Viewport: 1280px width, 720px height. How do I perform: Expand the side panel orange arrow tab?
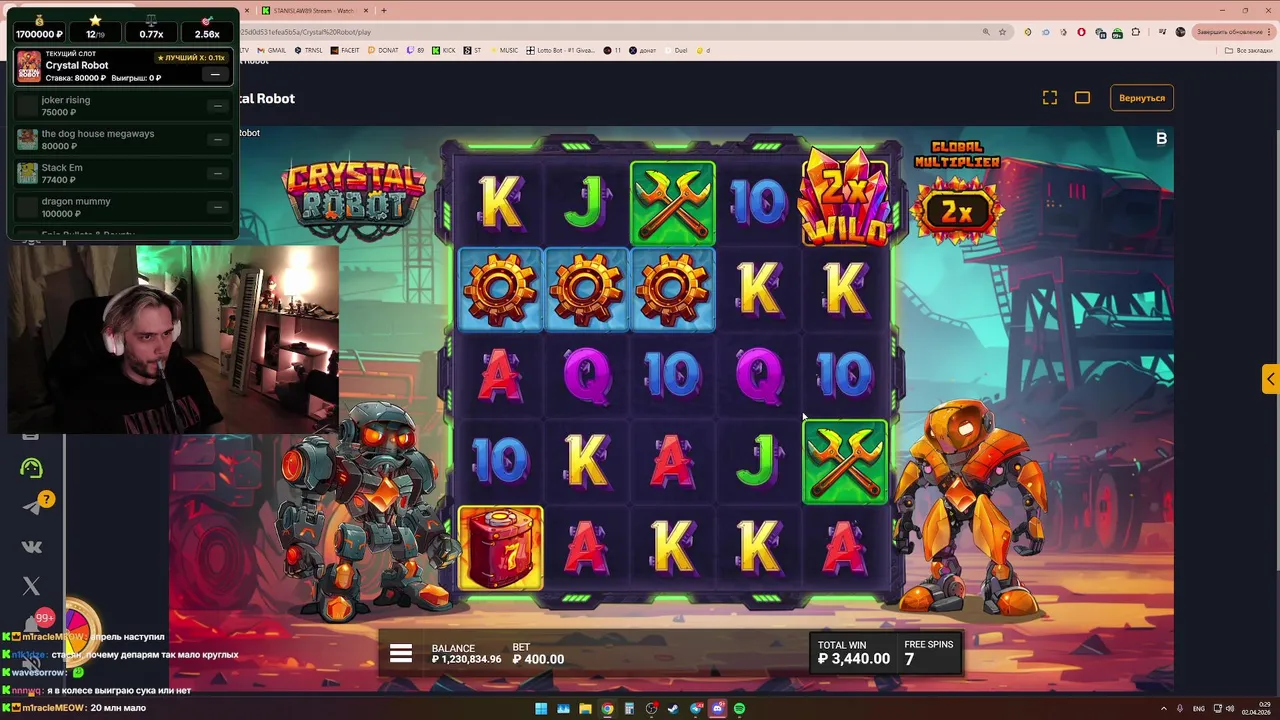(x=1270, y=379)
